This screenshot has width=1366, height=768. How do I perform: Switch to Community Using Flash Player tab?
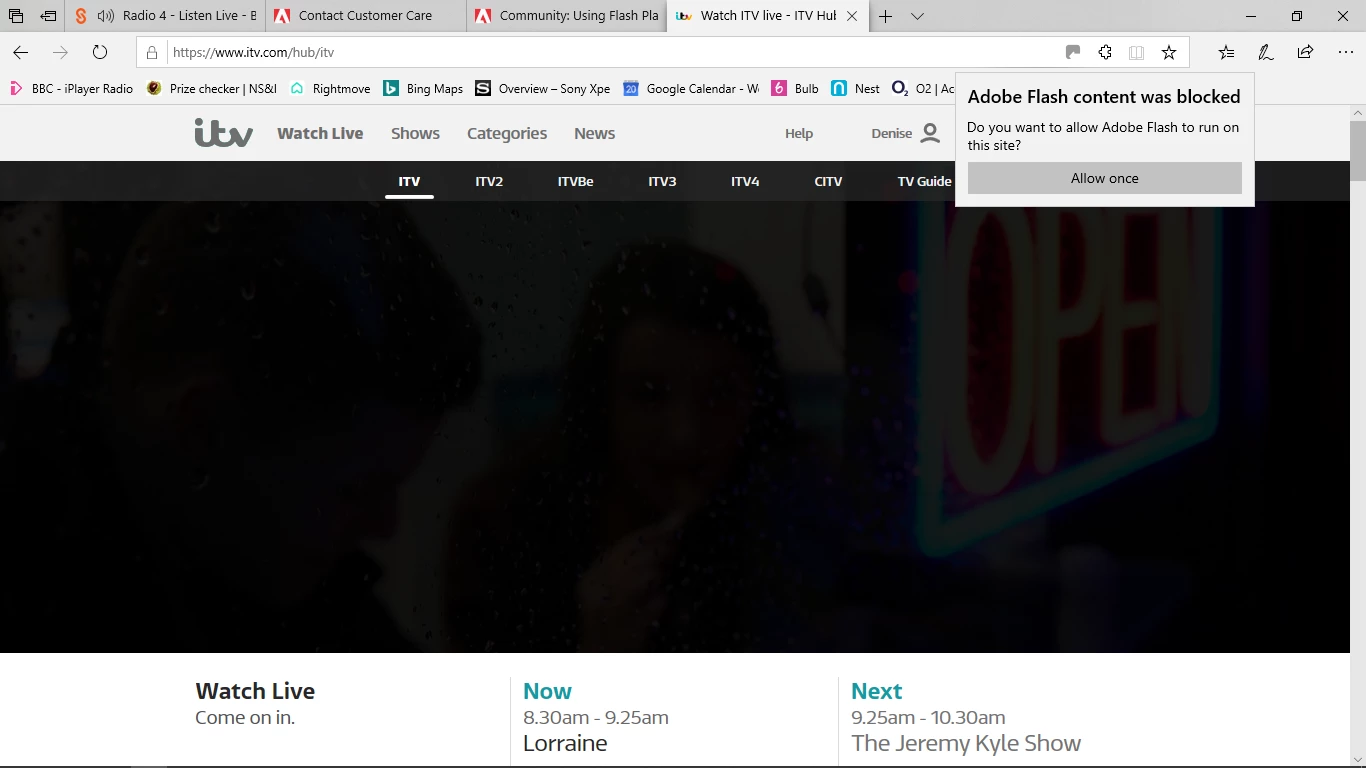tap(566, 16)
